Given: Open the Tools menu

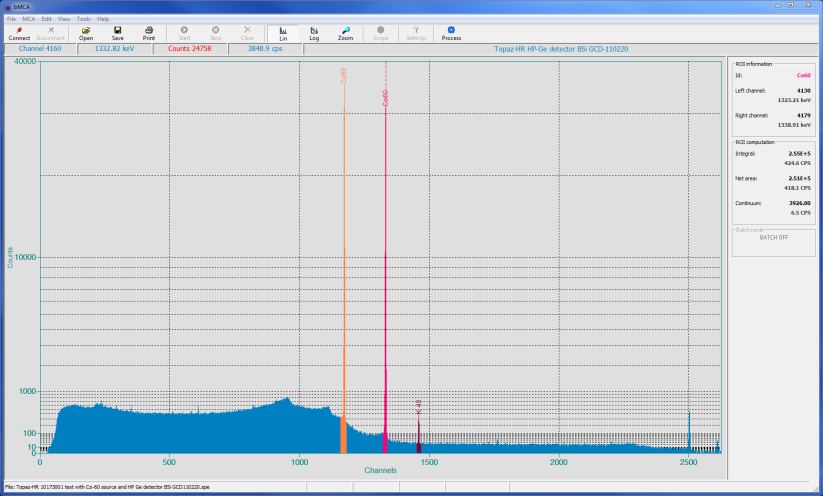Looking at the screenshot, I should tap(83, 19).
